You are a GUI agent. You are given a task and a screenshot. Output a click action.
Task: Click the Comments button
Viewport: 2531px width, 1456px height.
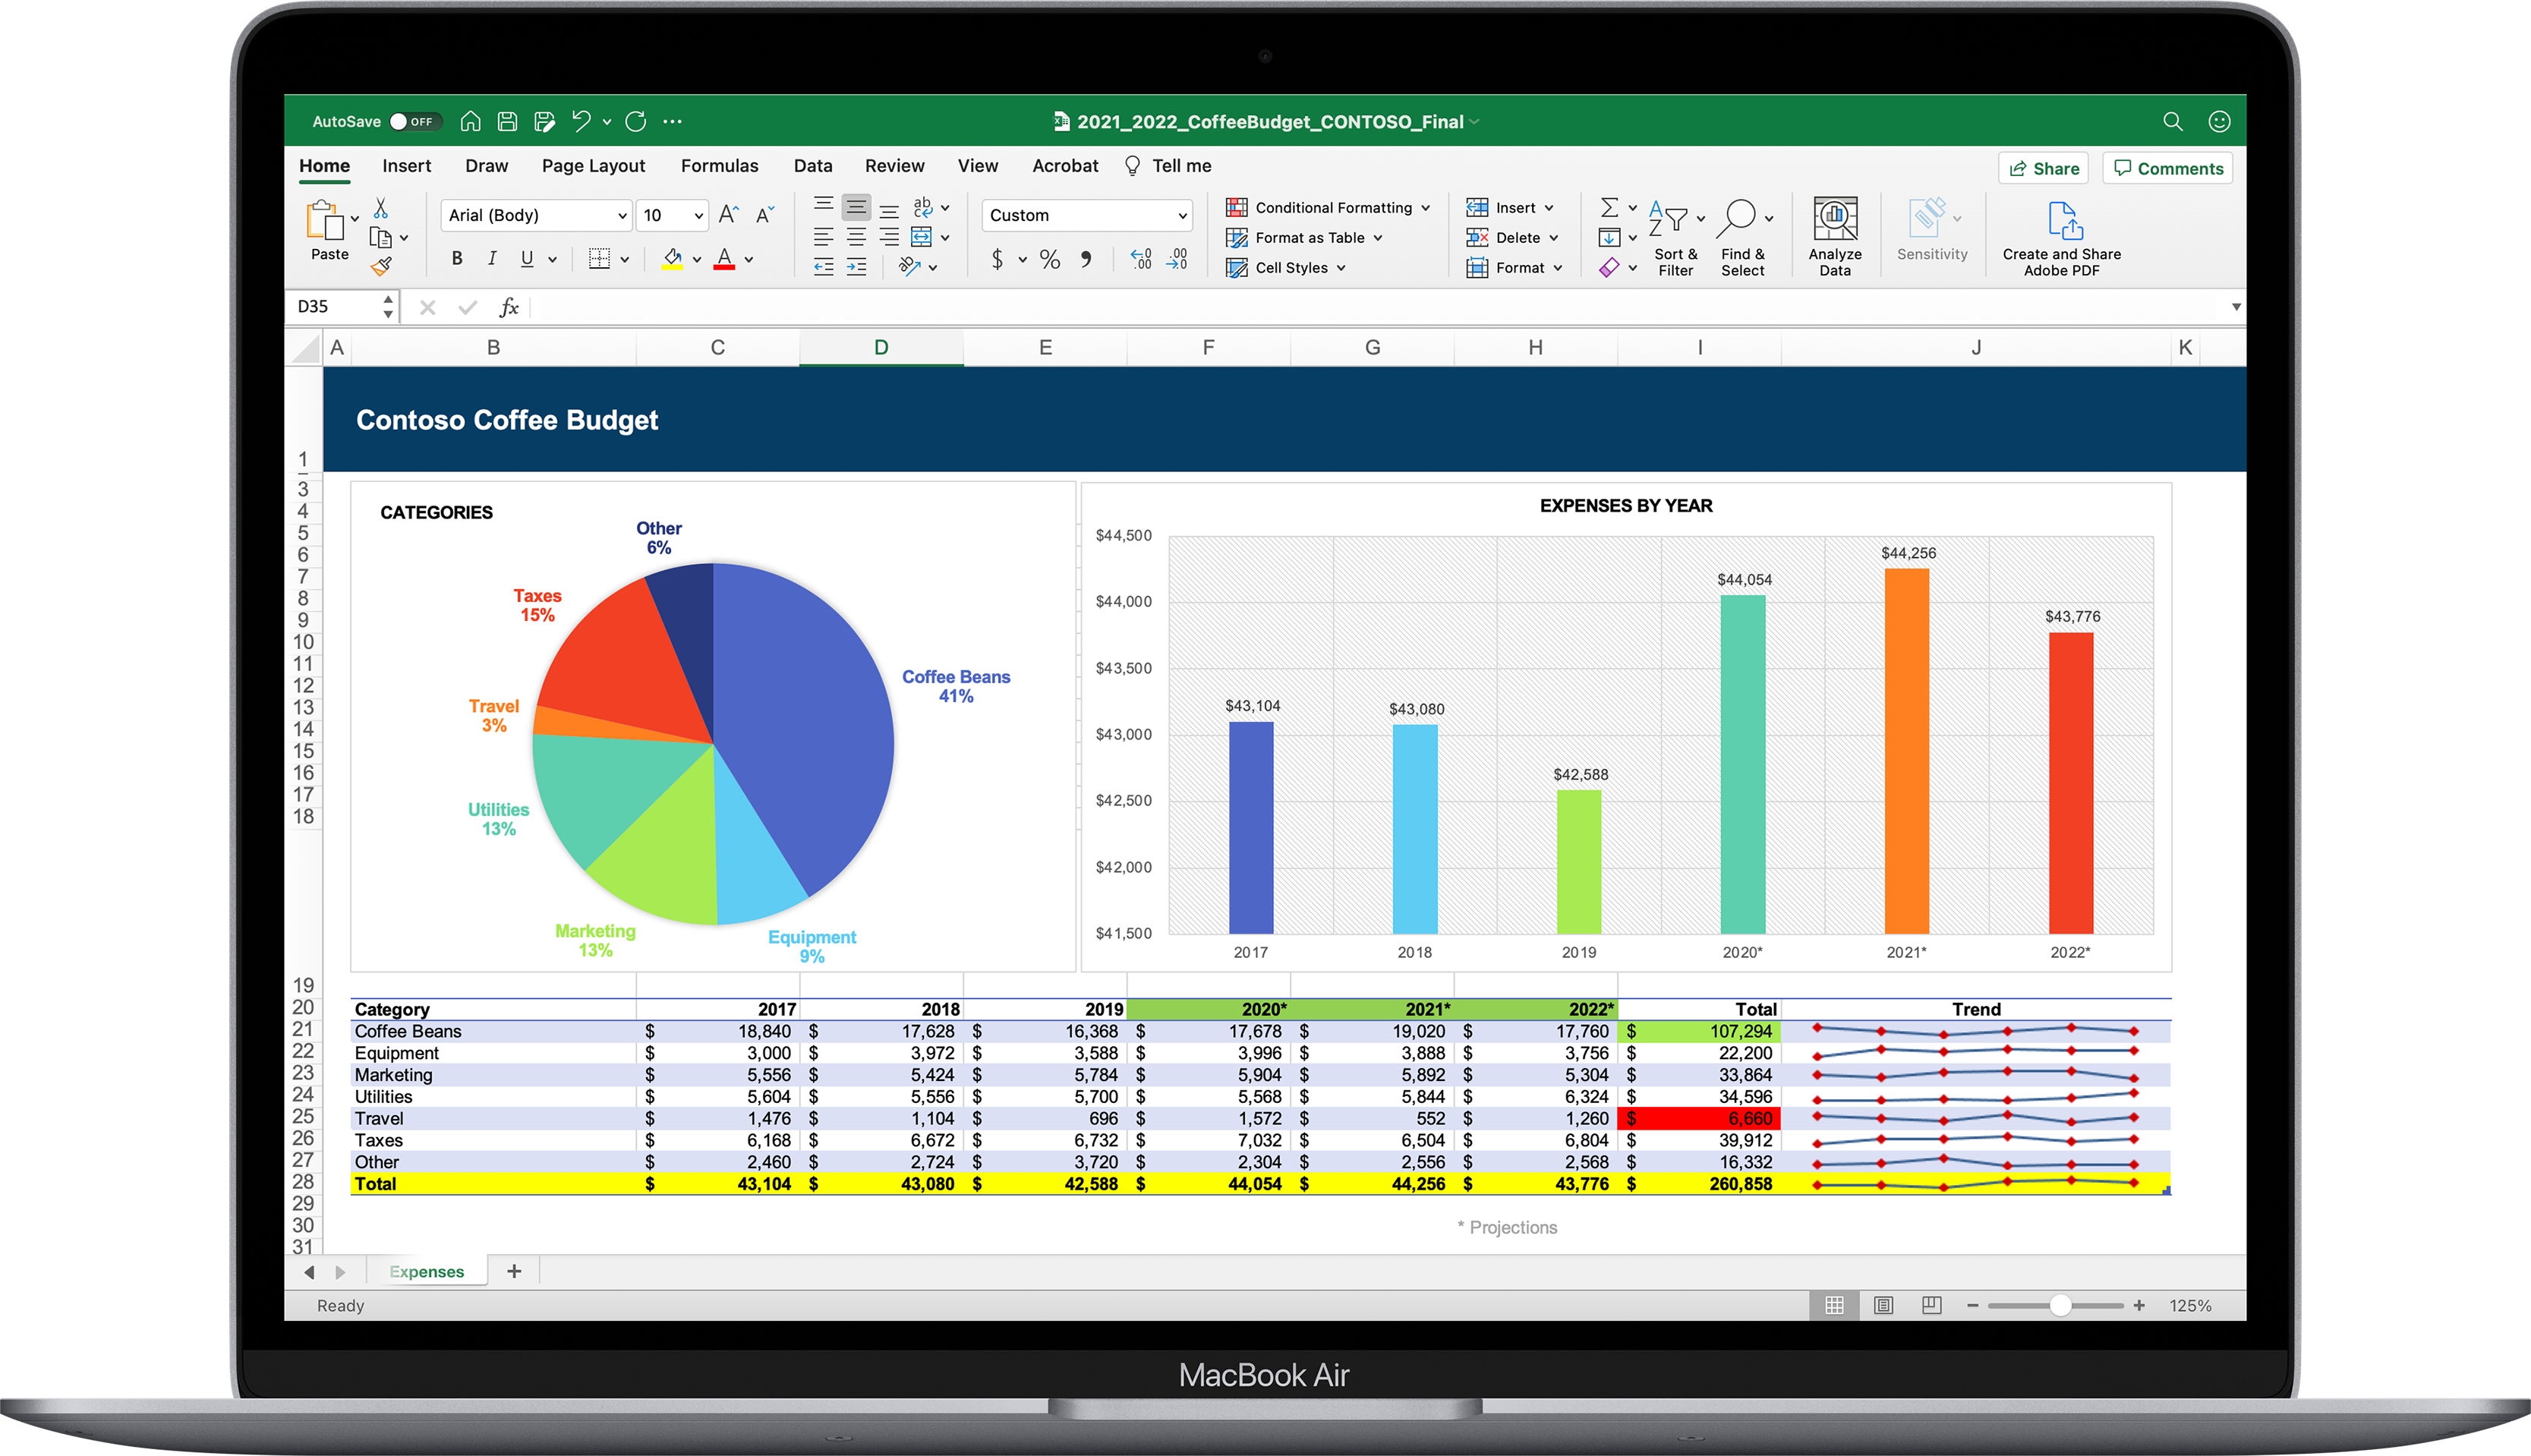point(2168,168)
